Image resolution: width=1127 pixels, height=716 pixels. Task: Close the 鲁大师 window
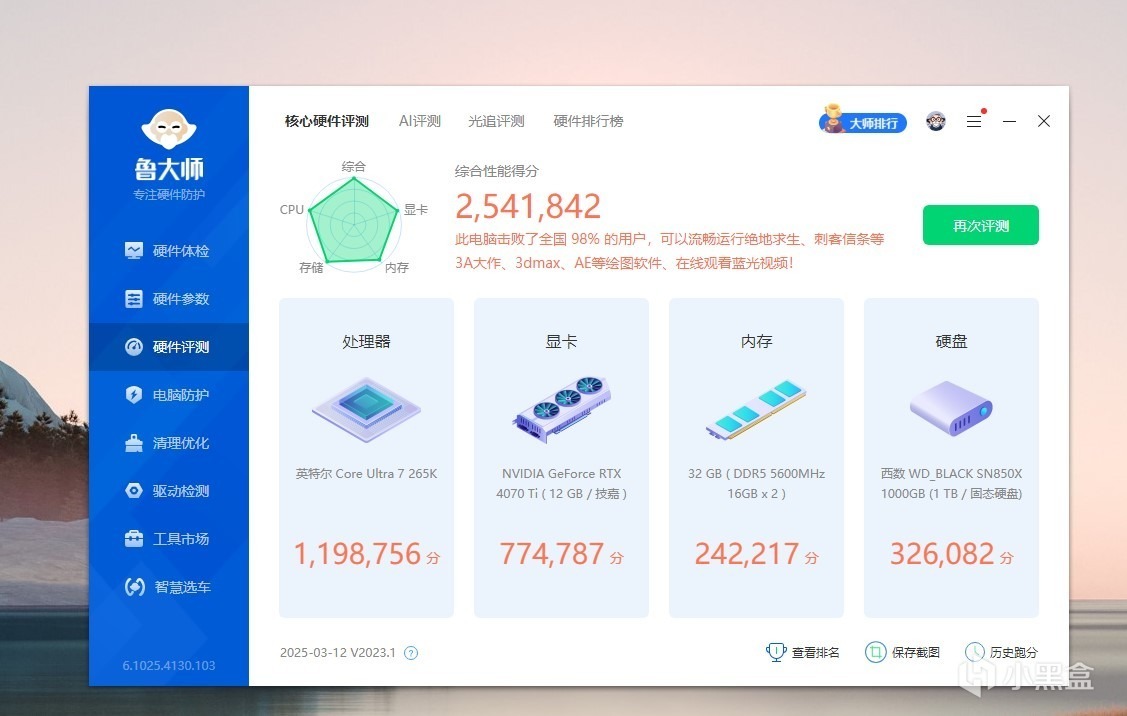[x=1044, y=121]
